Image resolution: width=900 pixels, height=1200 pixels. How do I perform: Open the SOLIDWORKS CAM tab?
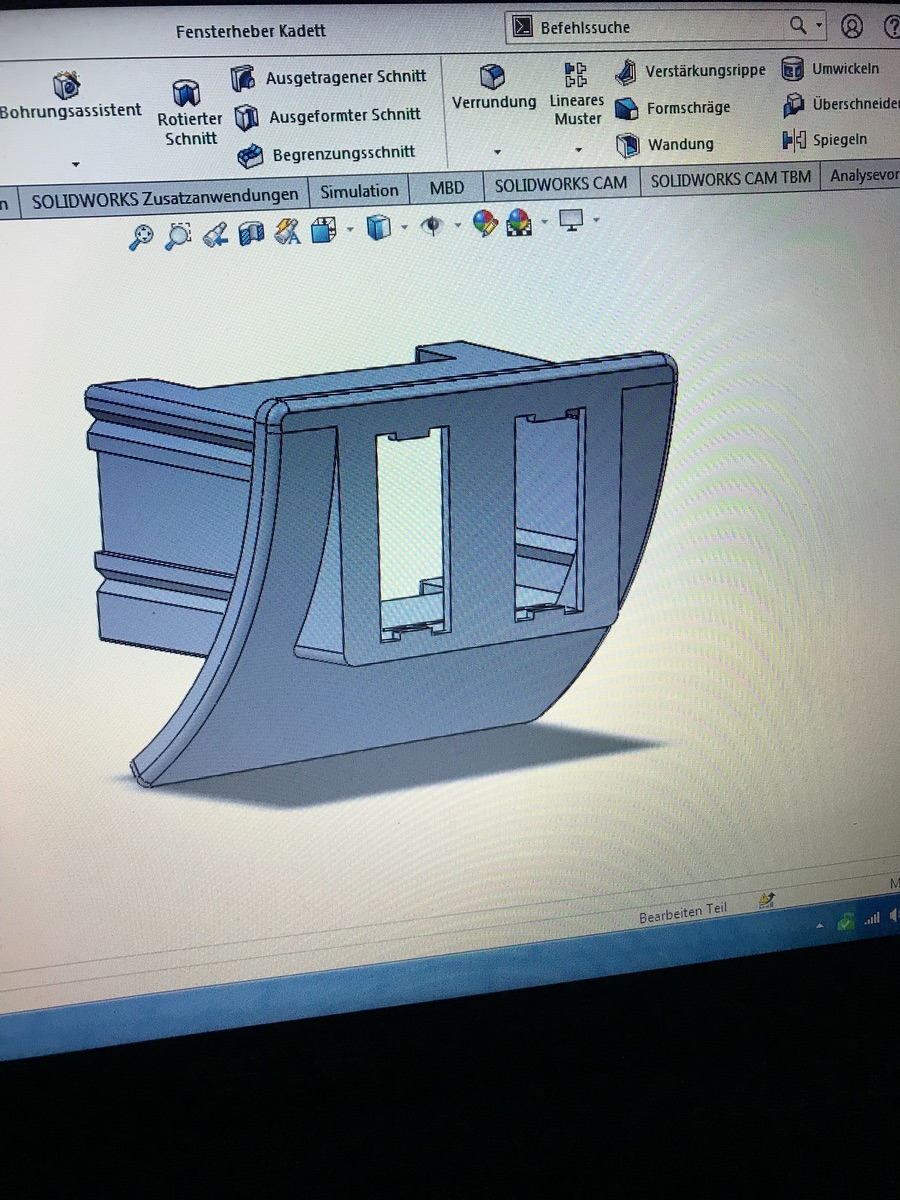click(561, 183)
